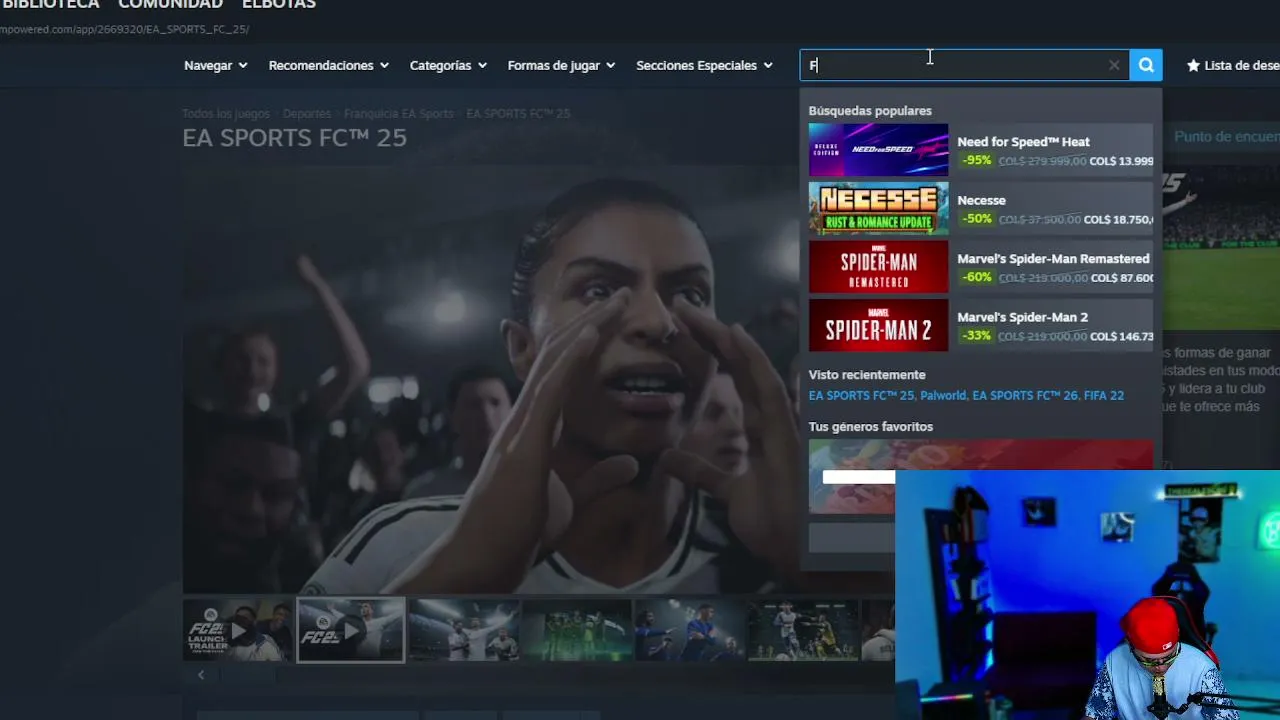This screenshot has height=720, width=1280.
Task: Open the Recomendaciones dropdown
Action: 328,65
